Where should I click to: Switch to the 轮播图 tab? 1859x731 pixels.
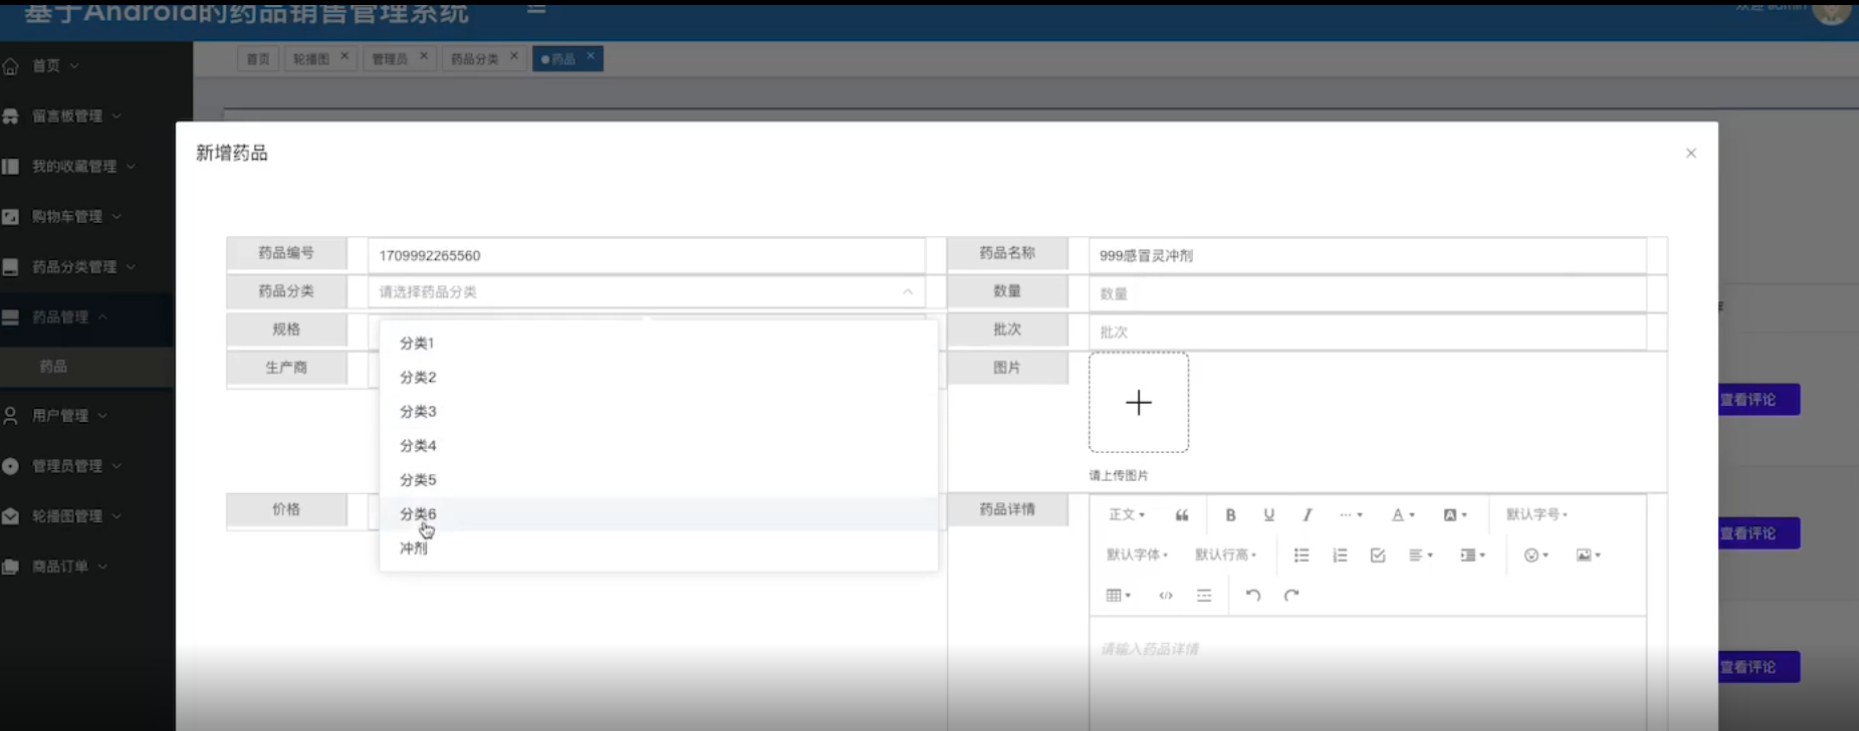[x=311, y=59]
